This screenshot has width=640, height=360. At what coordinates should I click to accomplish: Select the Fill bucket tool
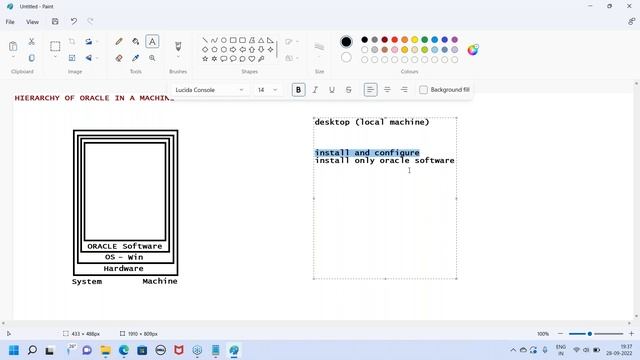click(x=136, y=42)
